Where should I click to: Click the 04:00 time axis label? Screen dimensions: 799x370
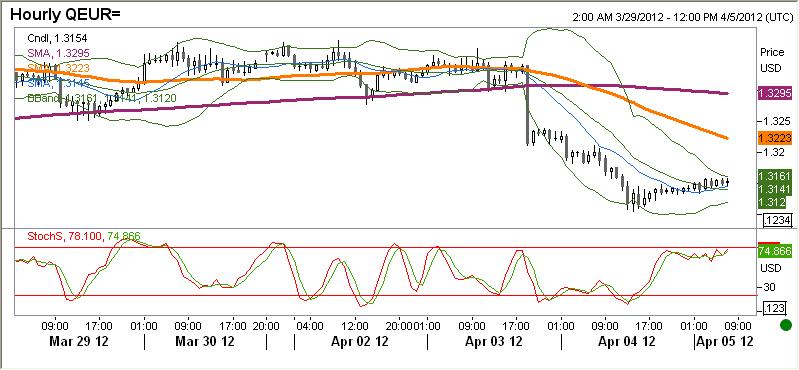point(310,325)
